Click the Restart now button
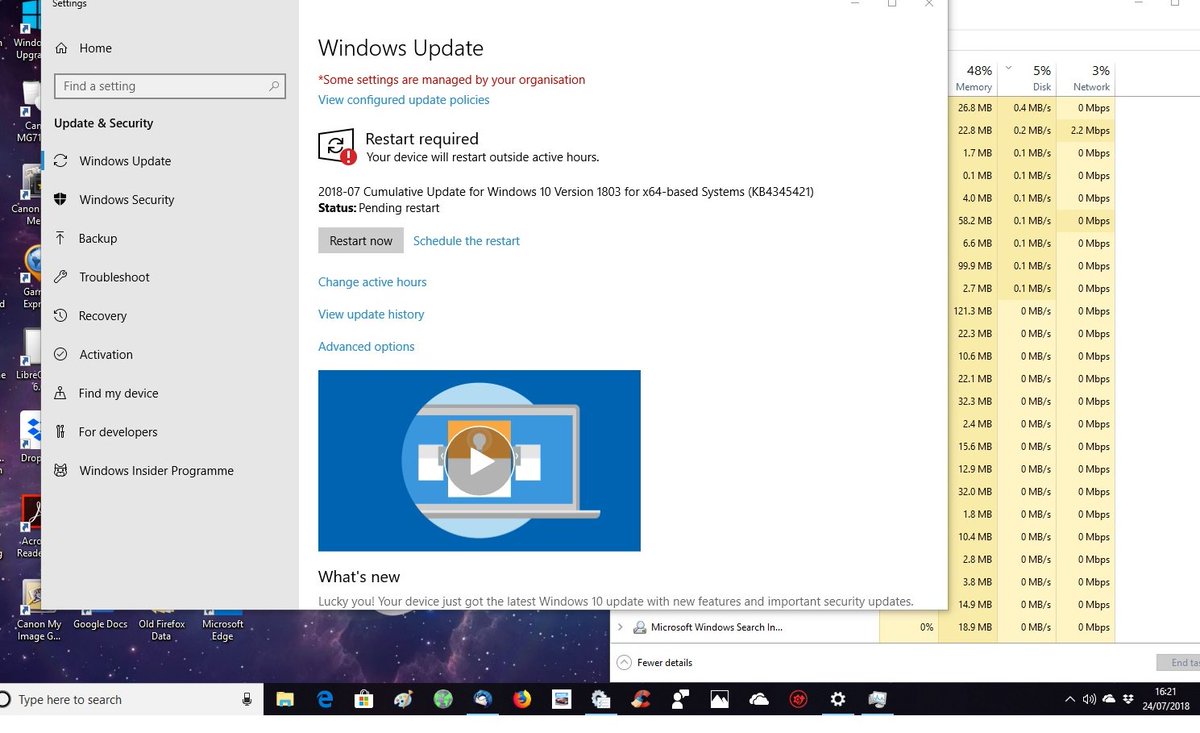 pos(361,241)
